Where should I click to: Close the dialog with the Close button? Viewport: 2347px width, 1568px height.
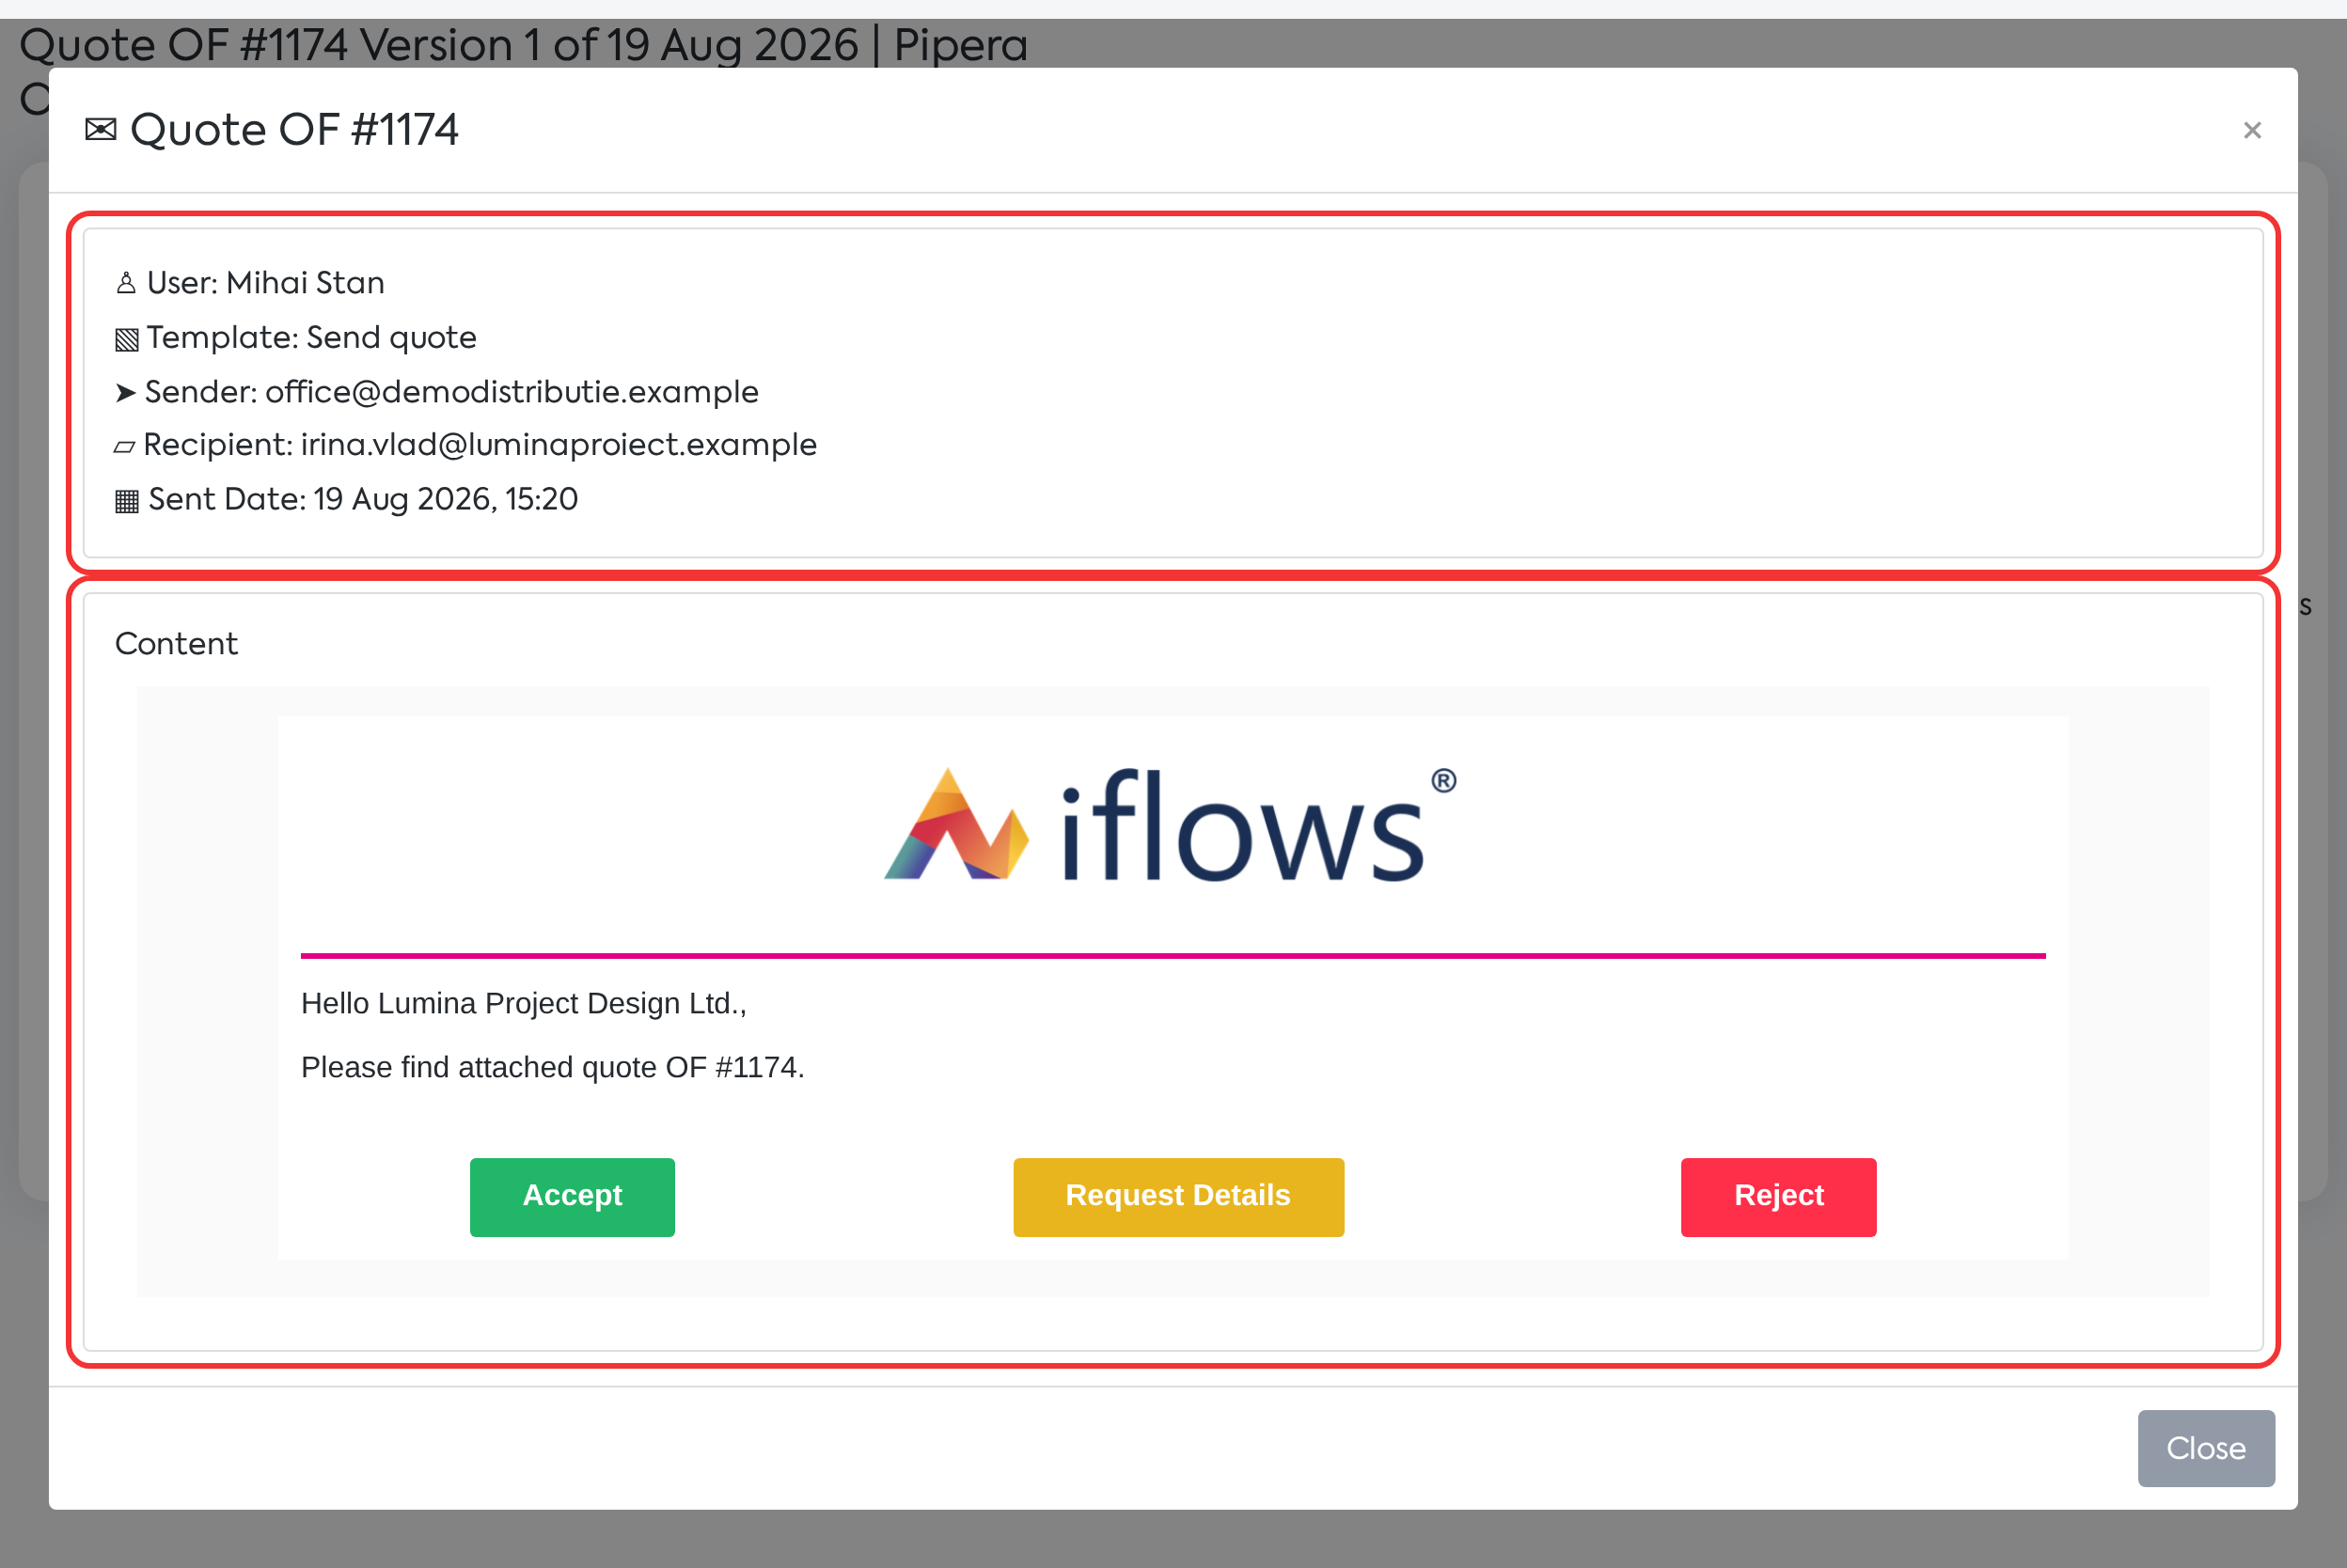point(2205,1448)
